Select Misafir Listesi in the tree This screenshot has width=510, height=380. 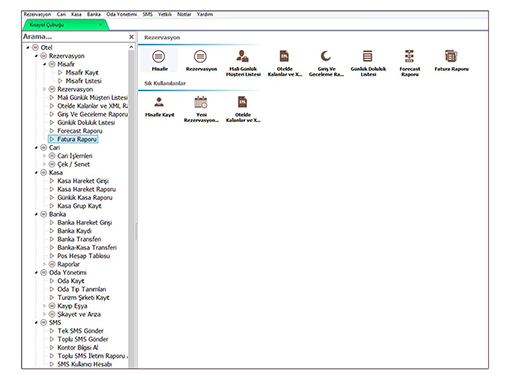click(83, 81)
